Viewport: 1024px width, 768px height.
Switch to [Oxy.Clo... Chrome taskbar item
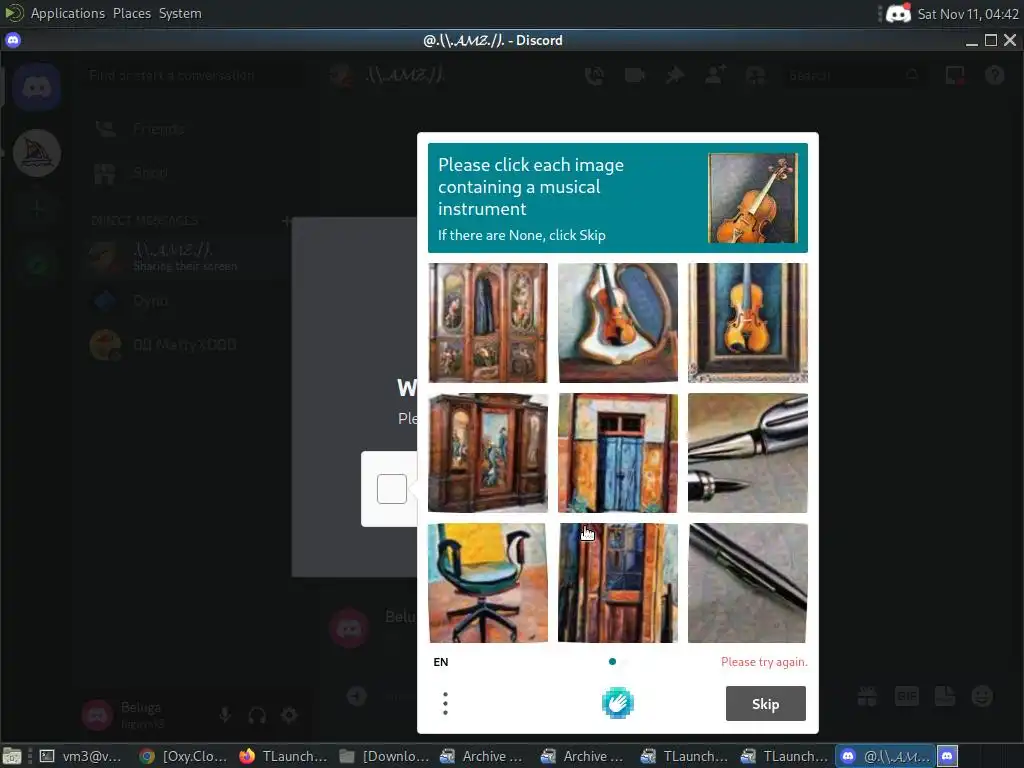pos(183,756)
